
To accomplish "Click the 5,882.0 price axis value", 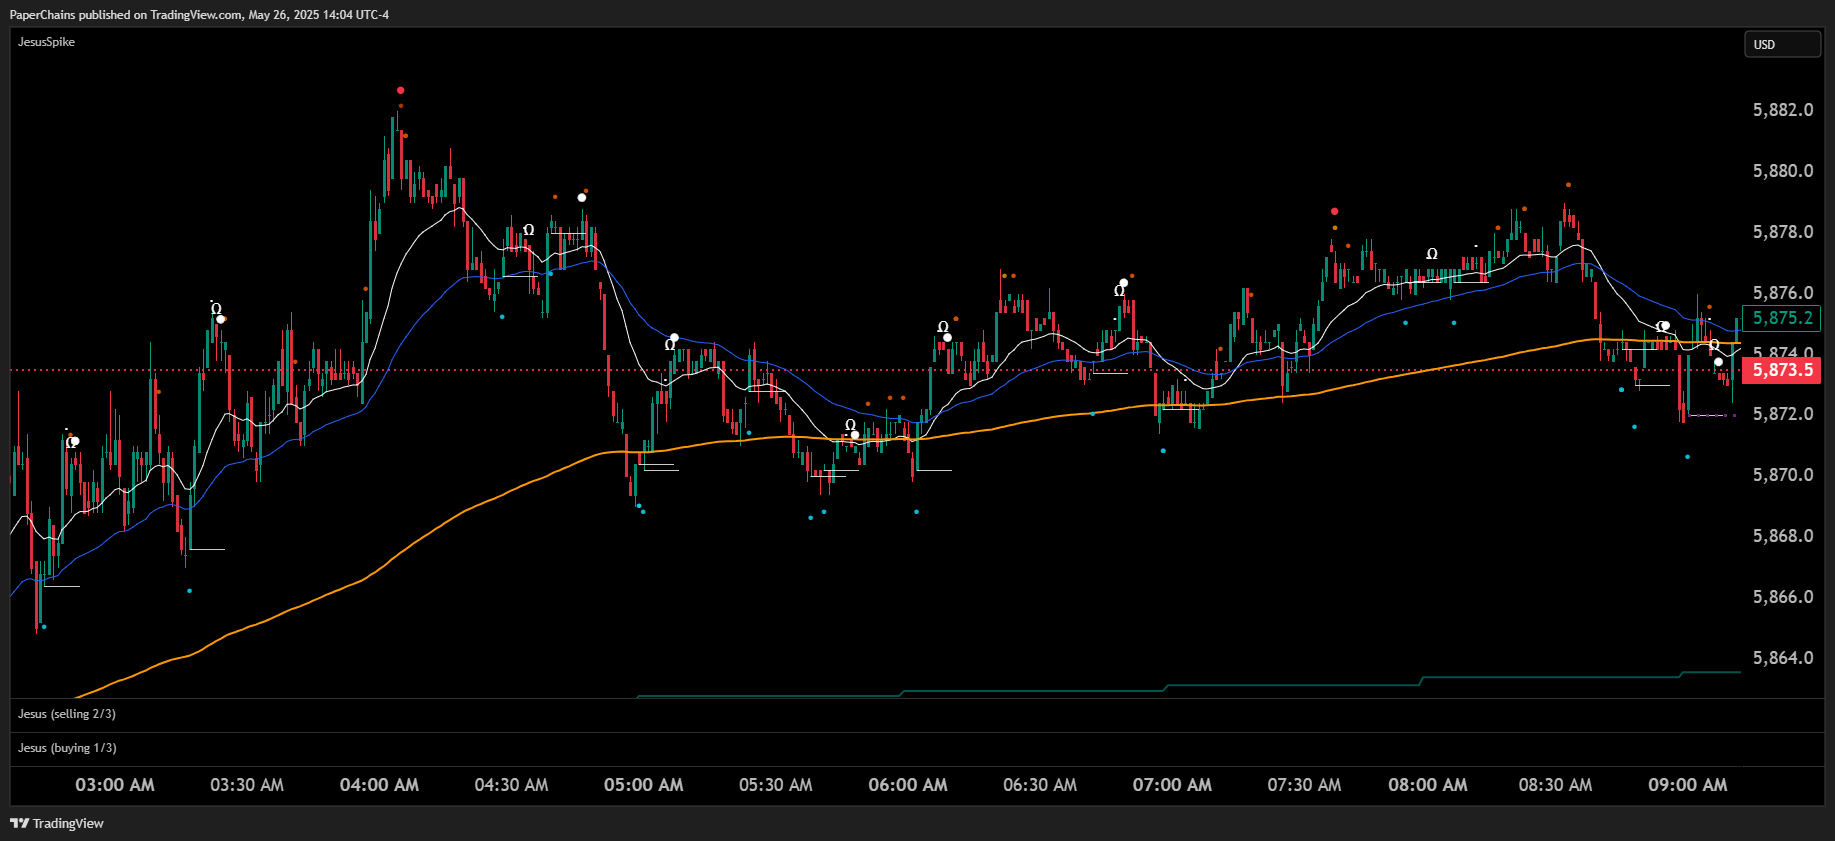I will 1782,110.
